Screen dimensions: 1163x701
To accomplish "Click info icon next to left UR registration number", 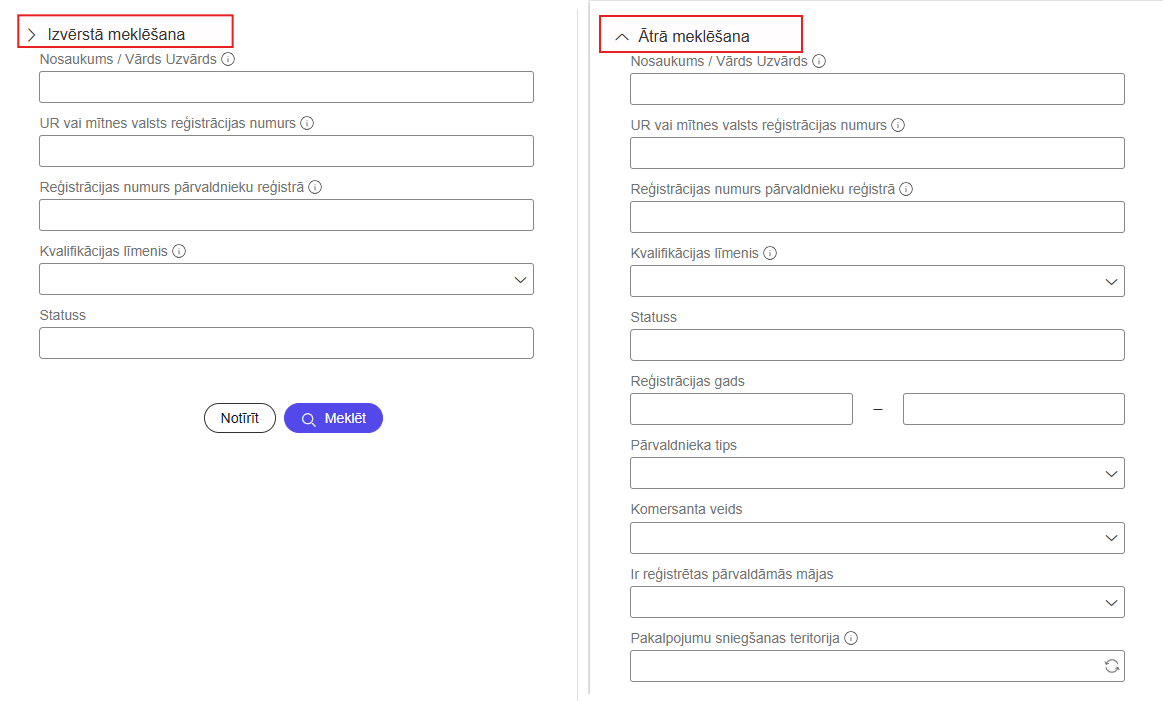I will (x=307, y=124).
